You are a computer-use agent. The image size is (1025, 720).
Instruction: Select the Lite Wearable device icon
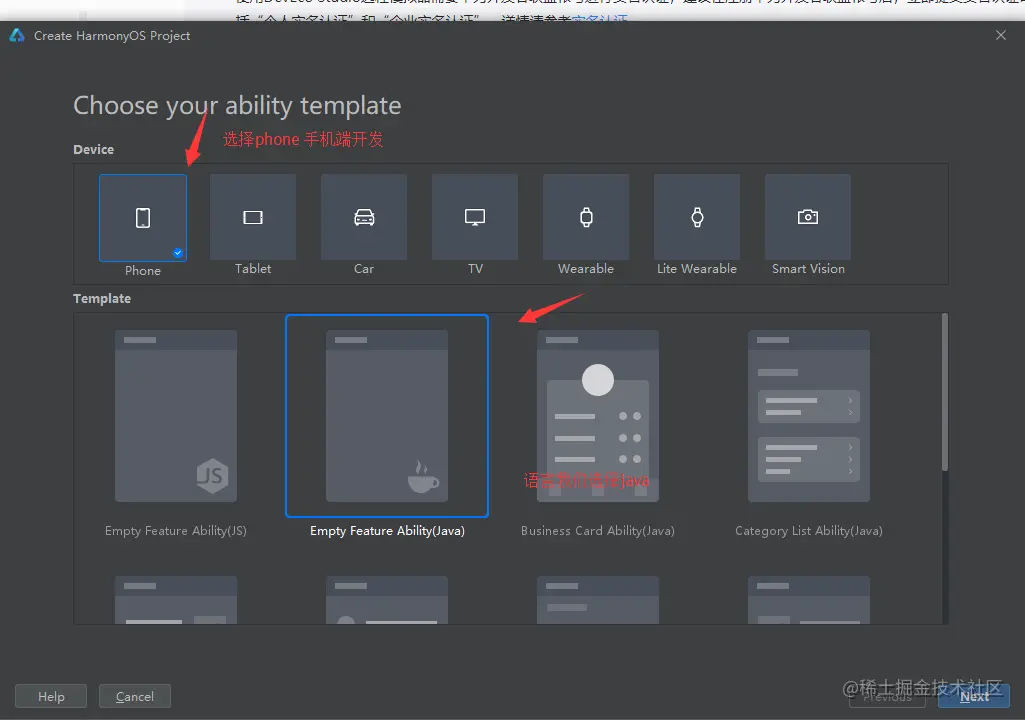click(x=697, y=217)
